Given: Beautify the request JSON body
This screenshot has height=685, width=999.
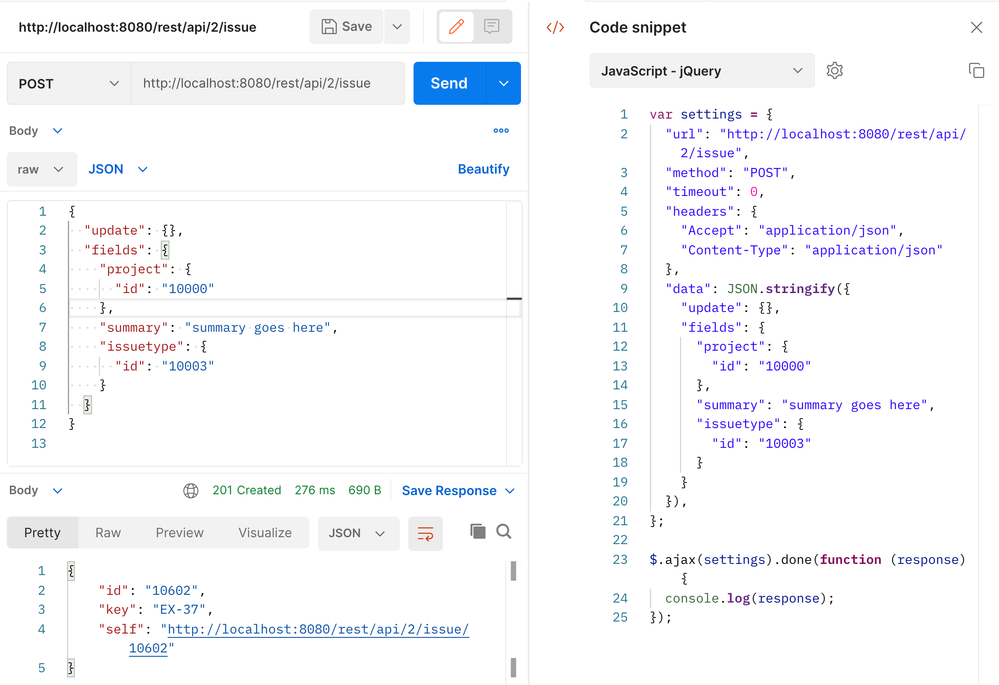Looking at the screenshot, I should point(484,169).
